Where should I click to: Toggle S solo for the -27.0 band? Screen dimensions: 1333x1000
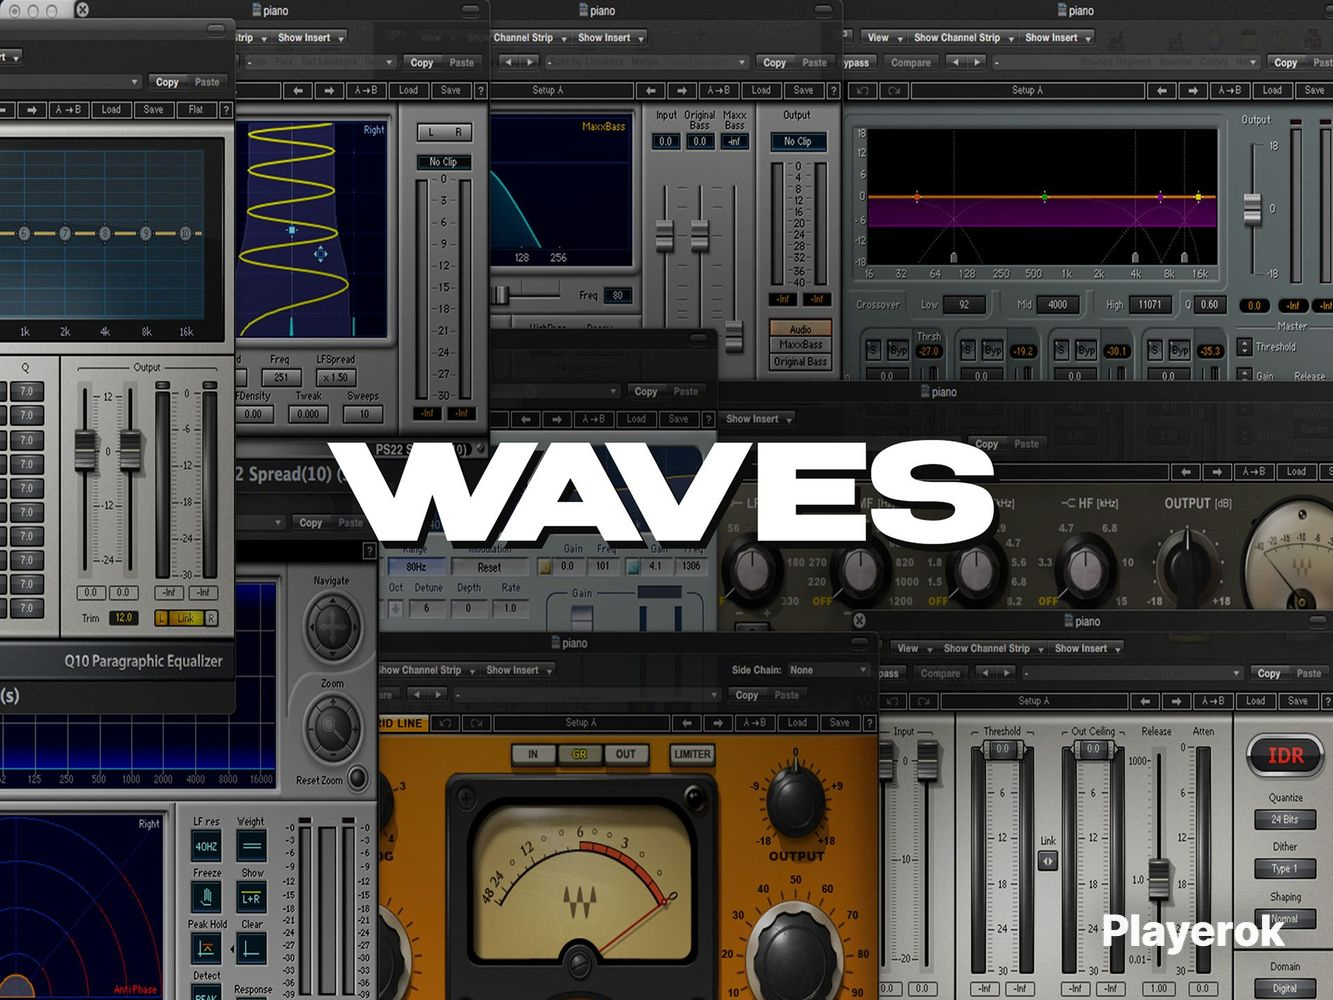click(x=874, y=351)
